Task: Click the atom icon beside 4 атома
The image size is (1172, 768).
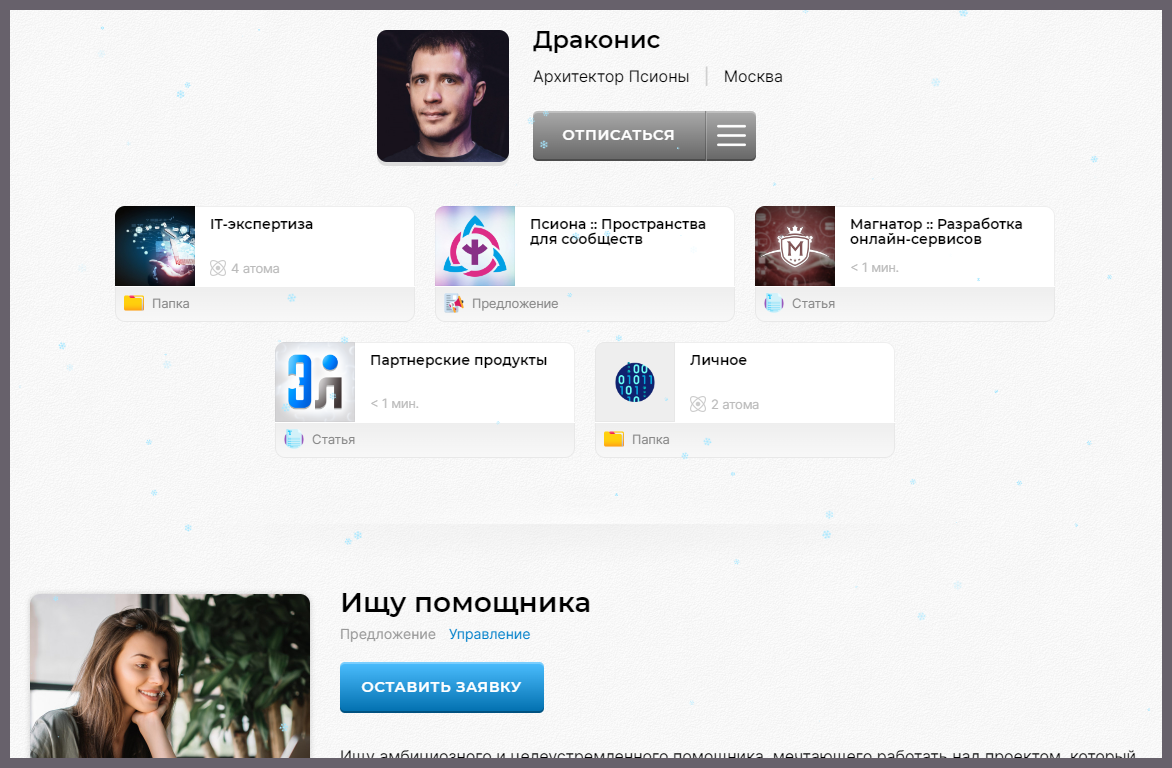Action: tap(218, 268)
